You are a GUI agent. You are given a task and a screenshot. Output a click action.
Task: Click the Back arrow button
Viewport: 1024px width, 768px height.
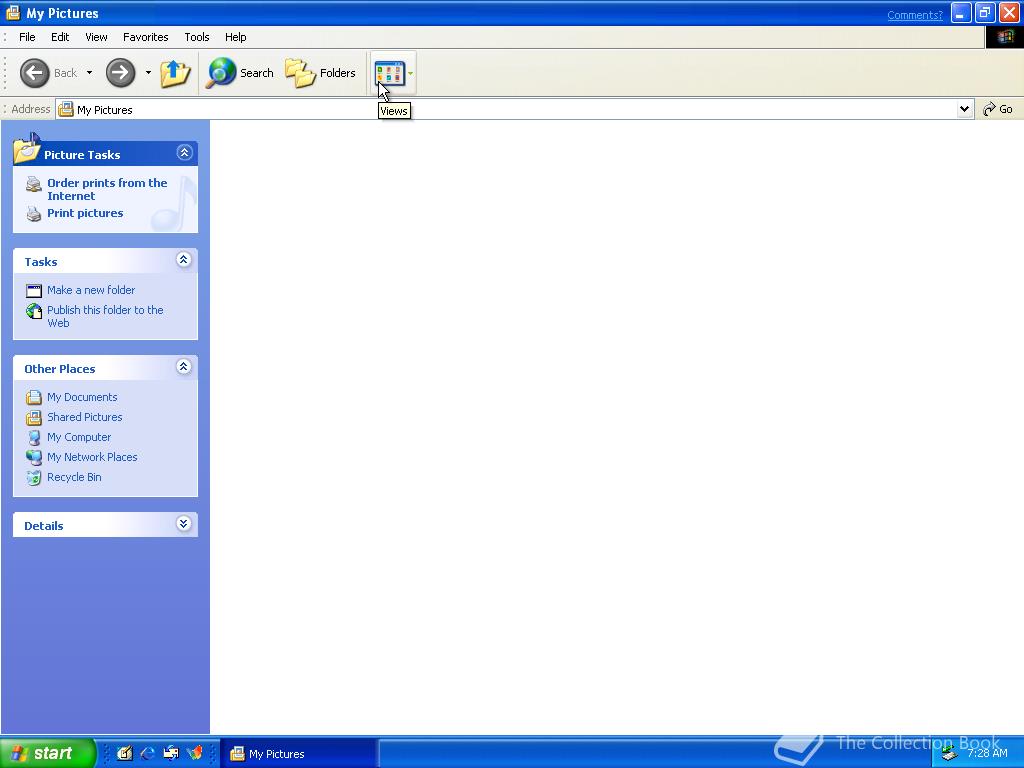[35, 72]
